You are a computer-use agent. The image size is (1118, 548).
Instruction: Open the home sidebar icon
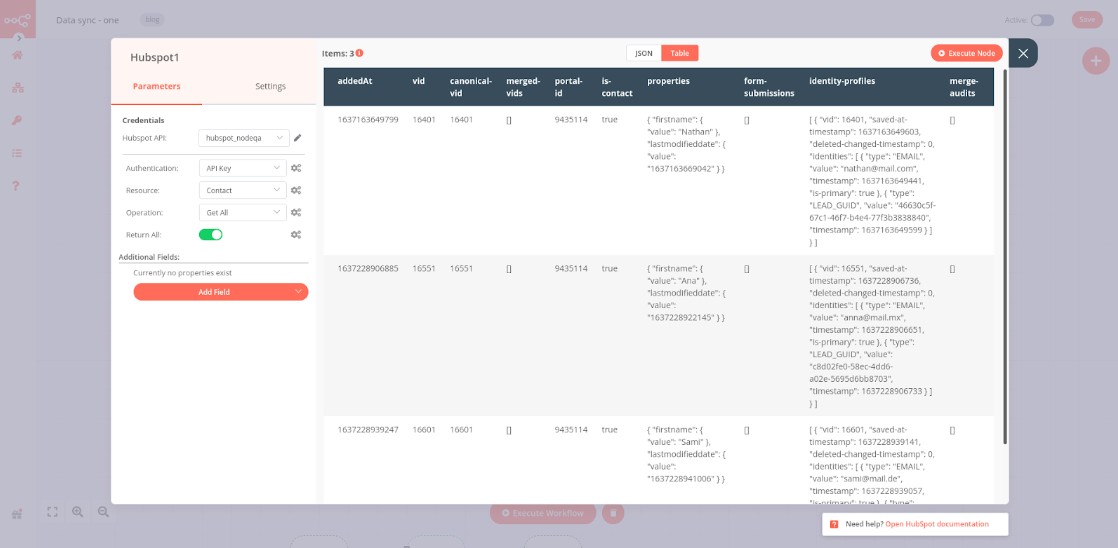point(17,56)
